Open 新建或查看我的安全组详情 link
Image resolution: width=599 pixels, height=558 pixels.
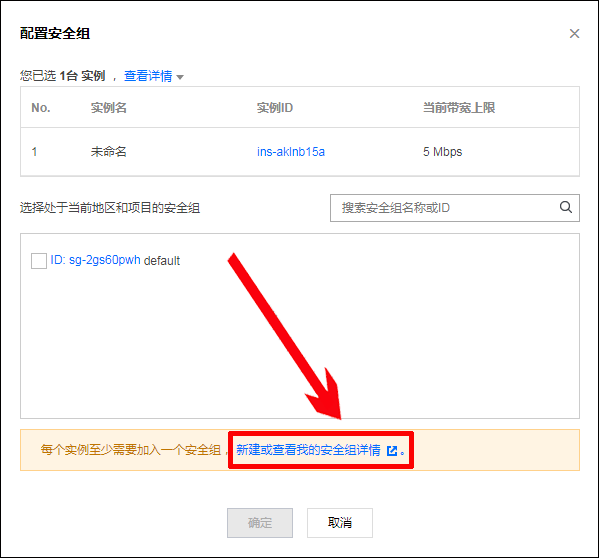tap(308, 450)
